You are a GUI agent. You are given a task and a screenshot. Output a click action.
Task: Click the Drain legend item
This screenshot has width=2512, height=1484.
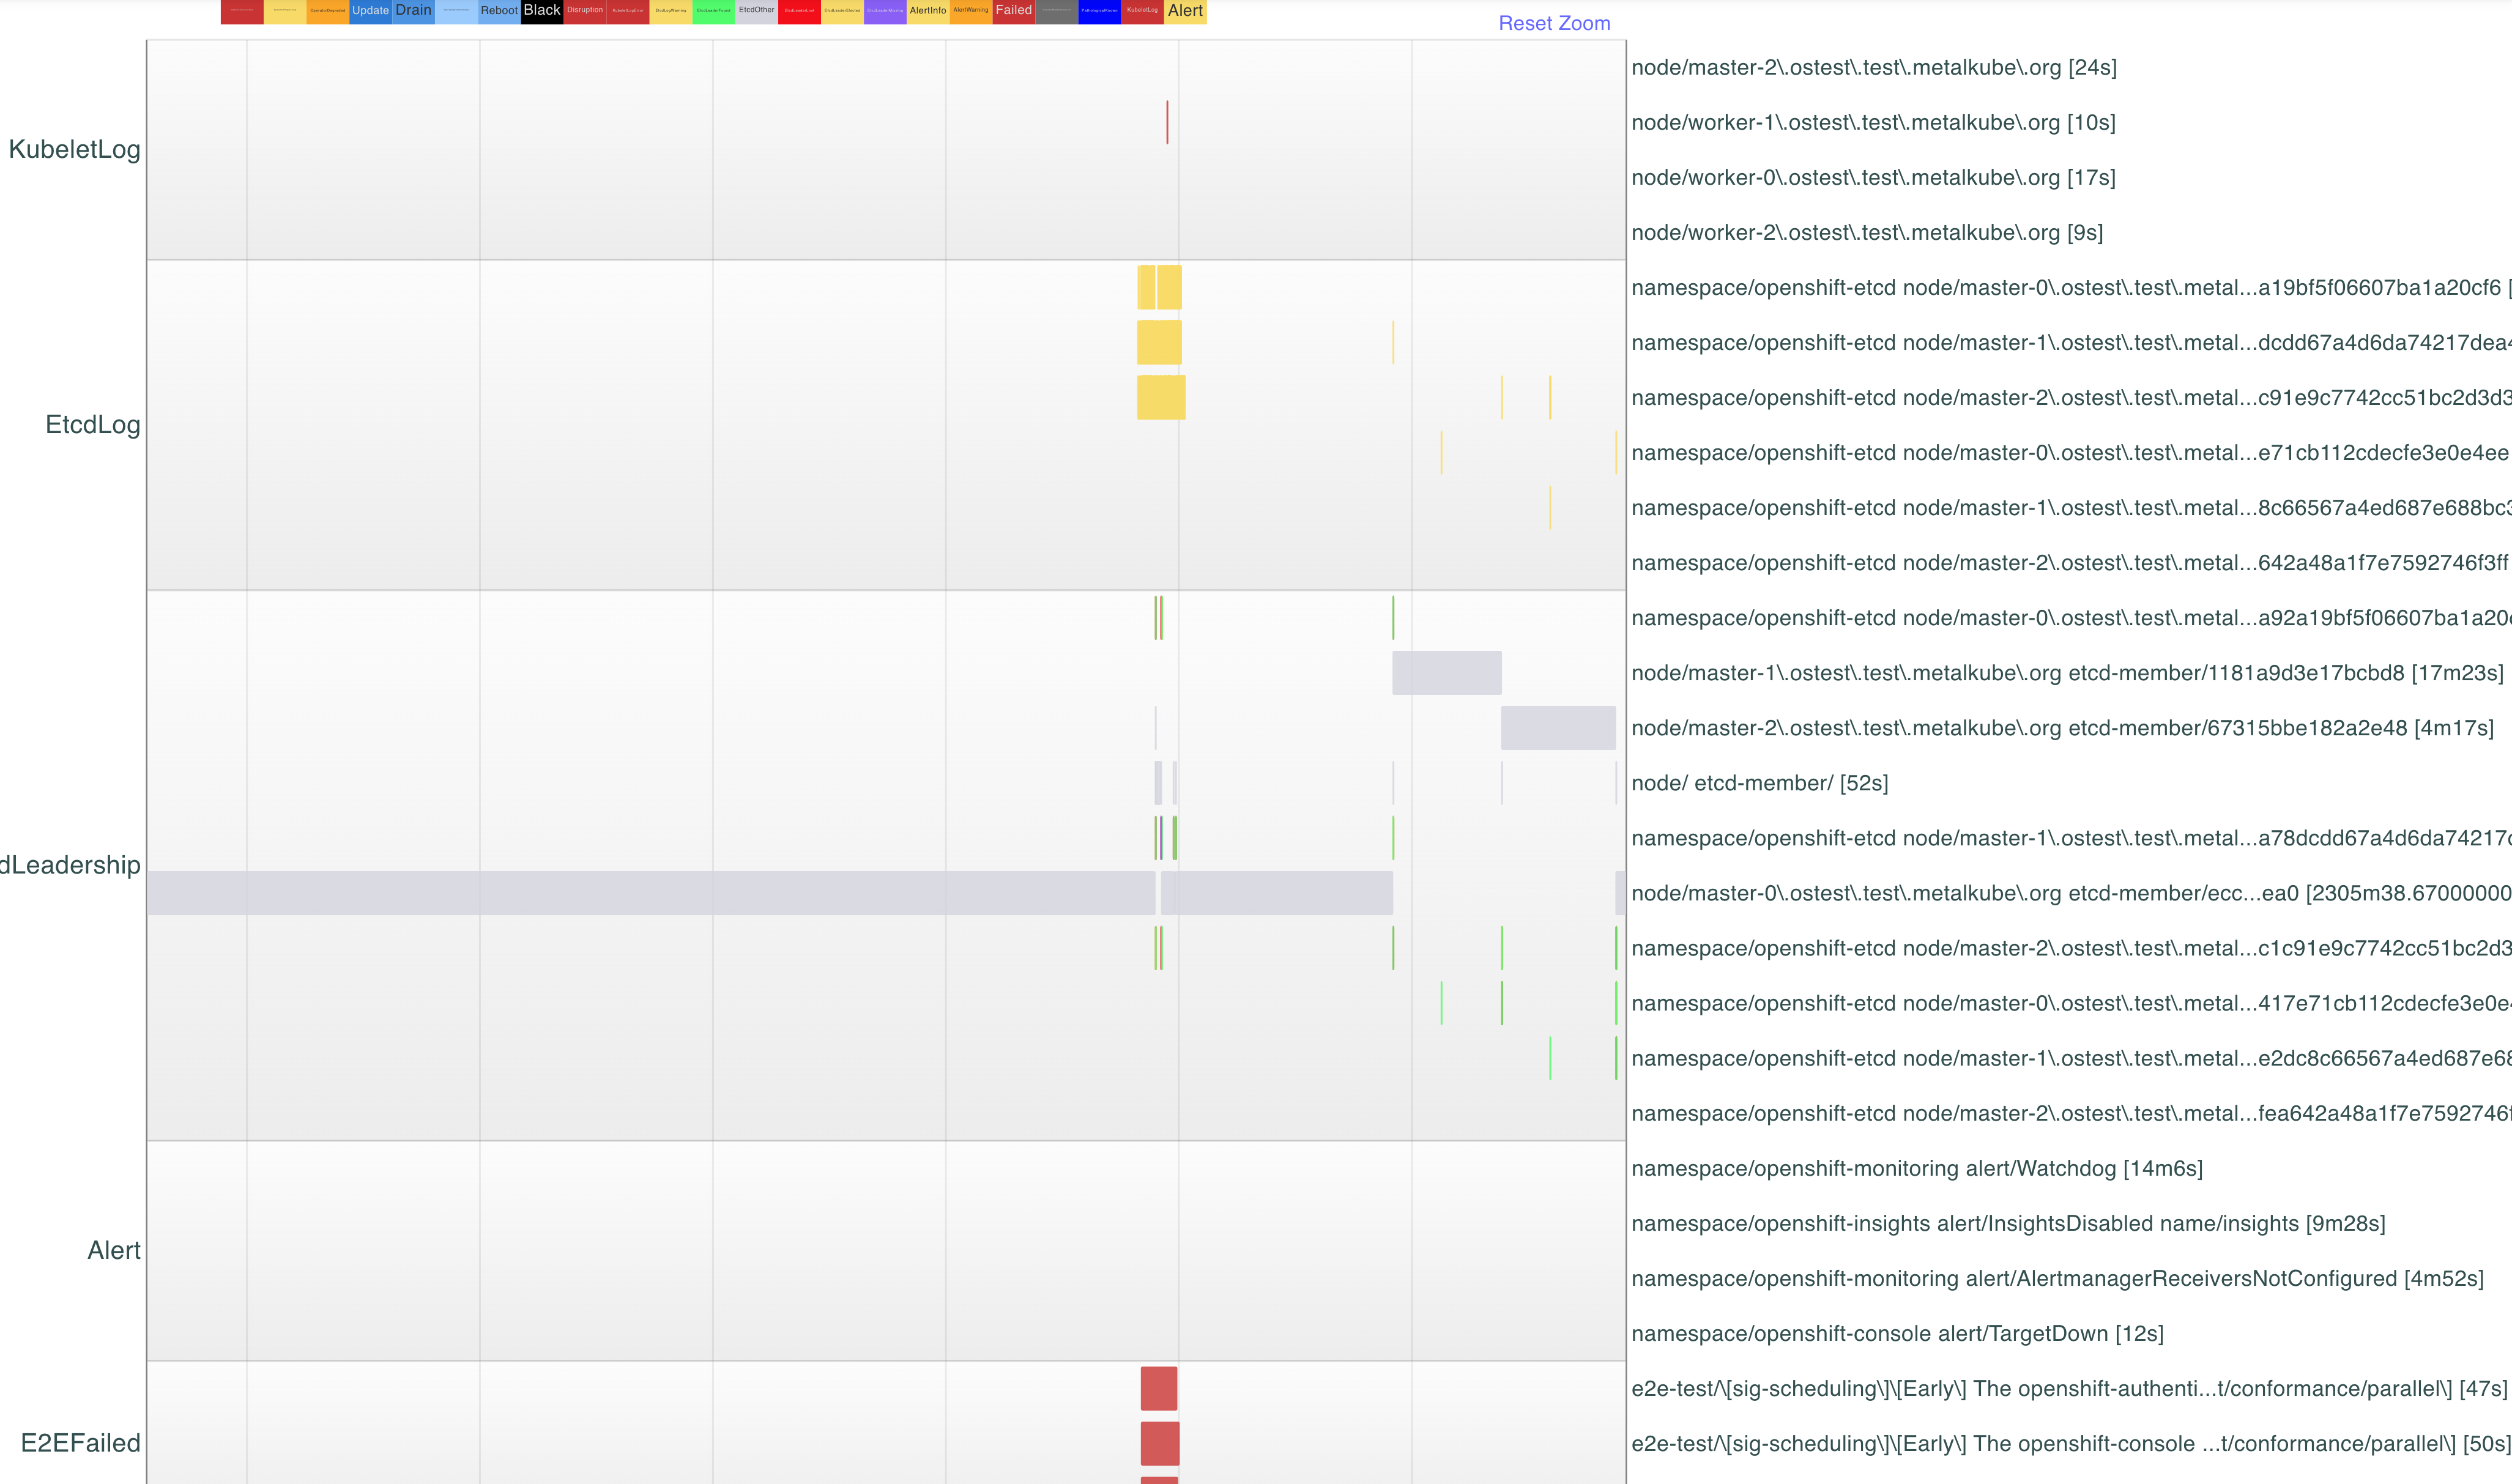[413, 11]
